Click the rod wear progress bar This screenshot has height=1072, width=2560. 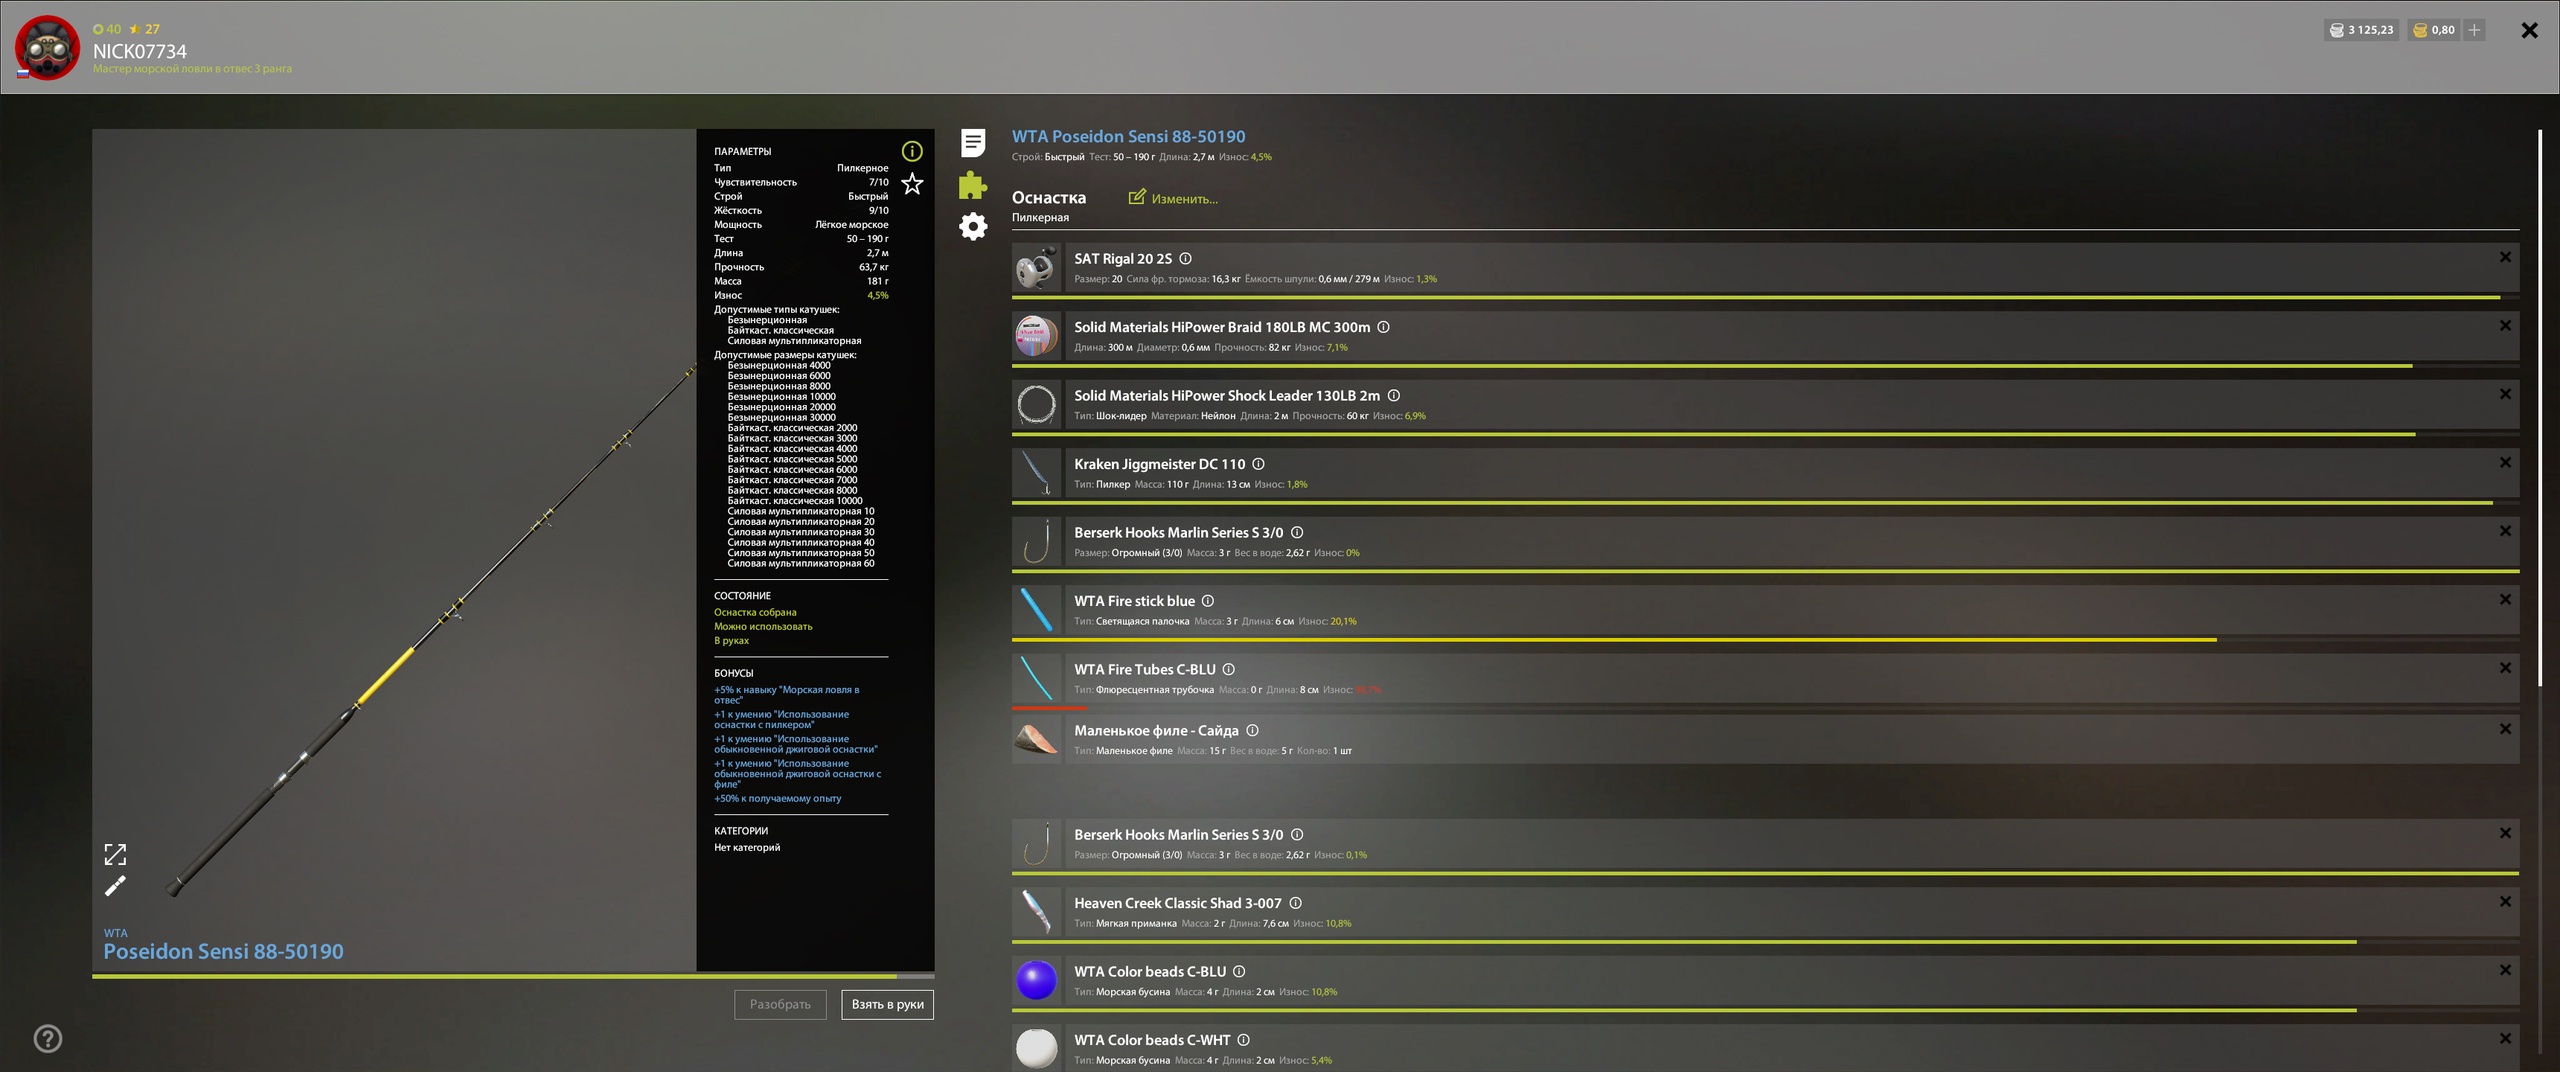[513, 976]
